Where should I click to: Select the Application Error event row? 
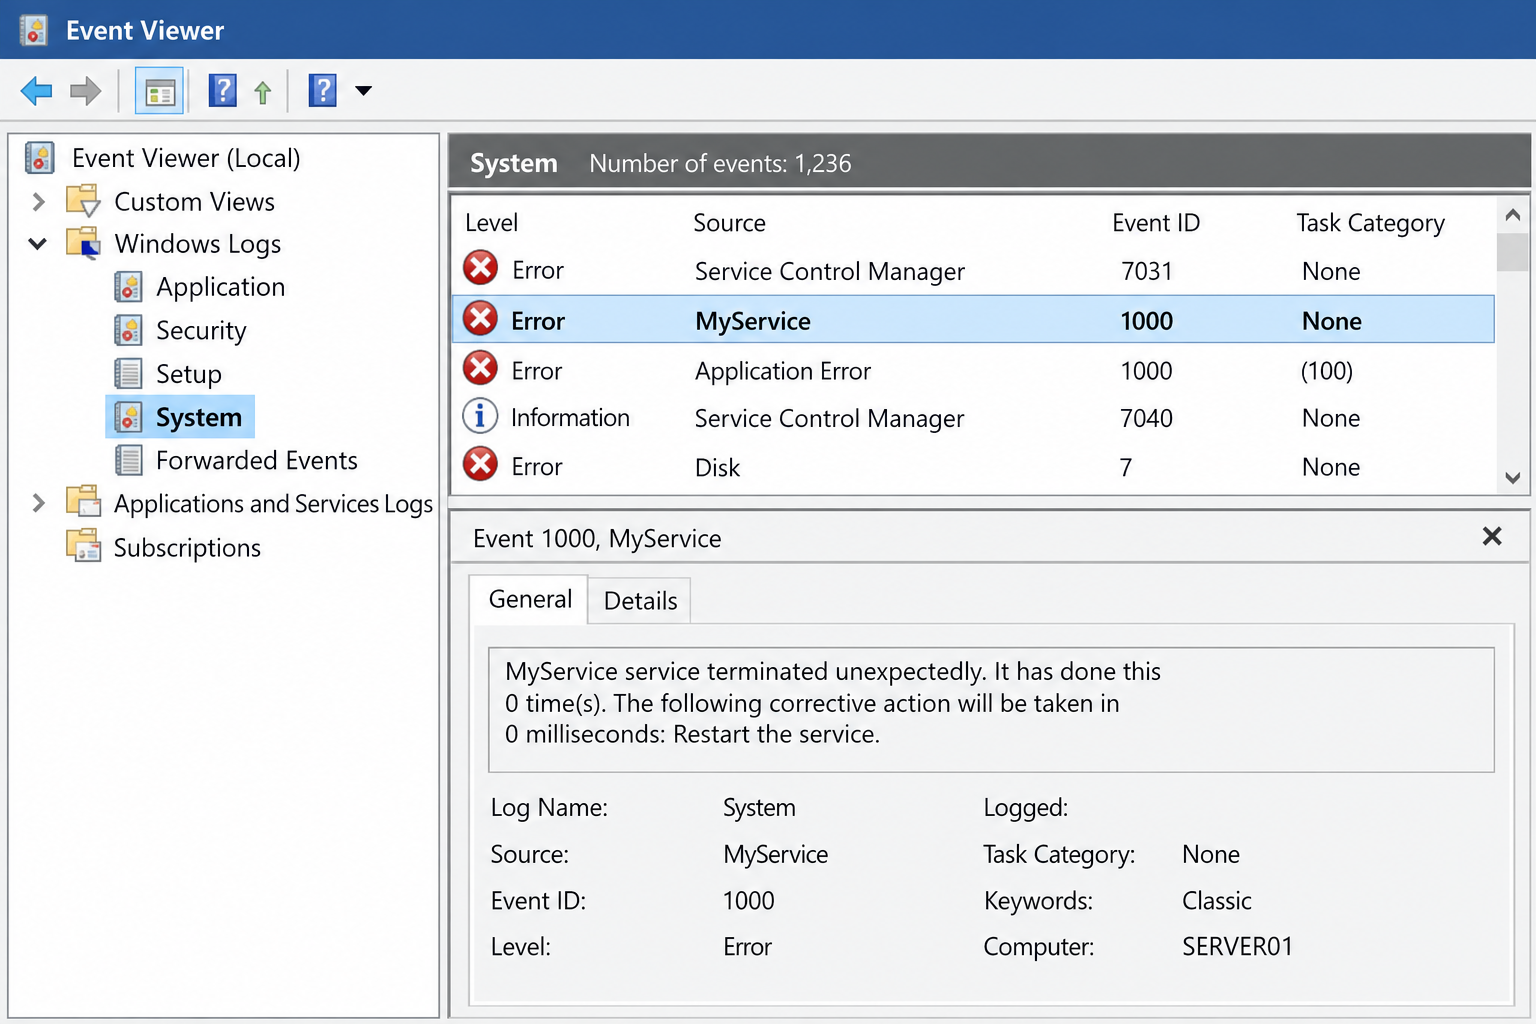(974, 371)
